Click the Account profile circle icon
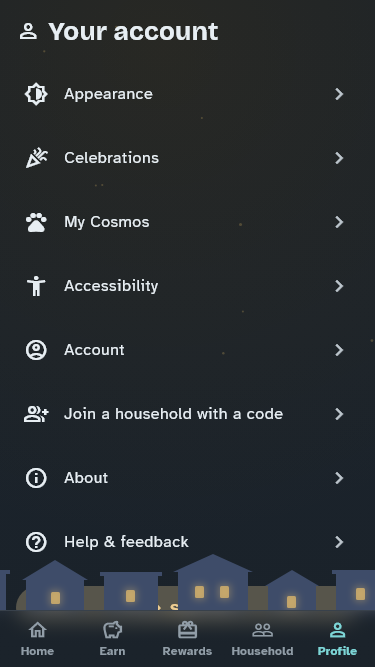This screenshot has height=667, width=375. [x=36, y=350]
